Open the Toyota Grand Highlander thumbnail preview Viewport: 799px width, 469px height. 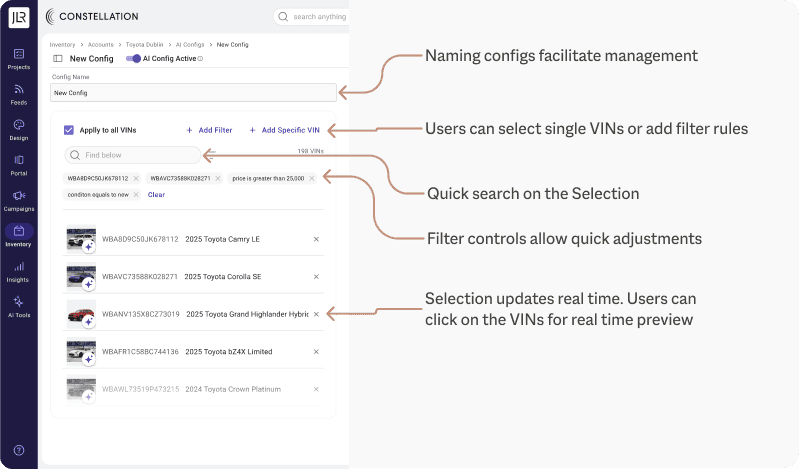(80, 314)
